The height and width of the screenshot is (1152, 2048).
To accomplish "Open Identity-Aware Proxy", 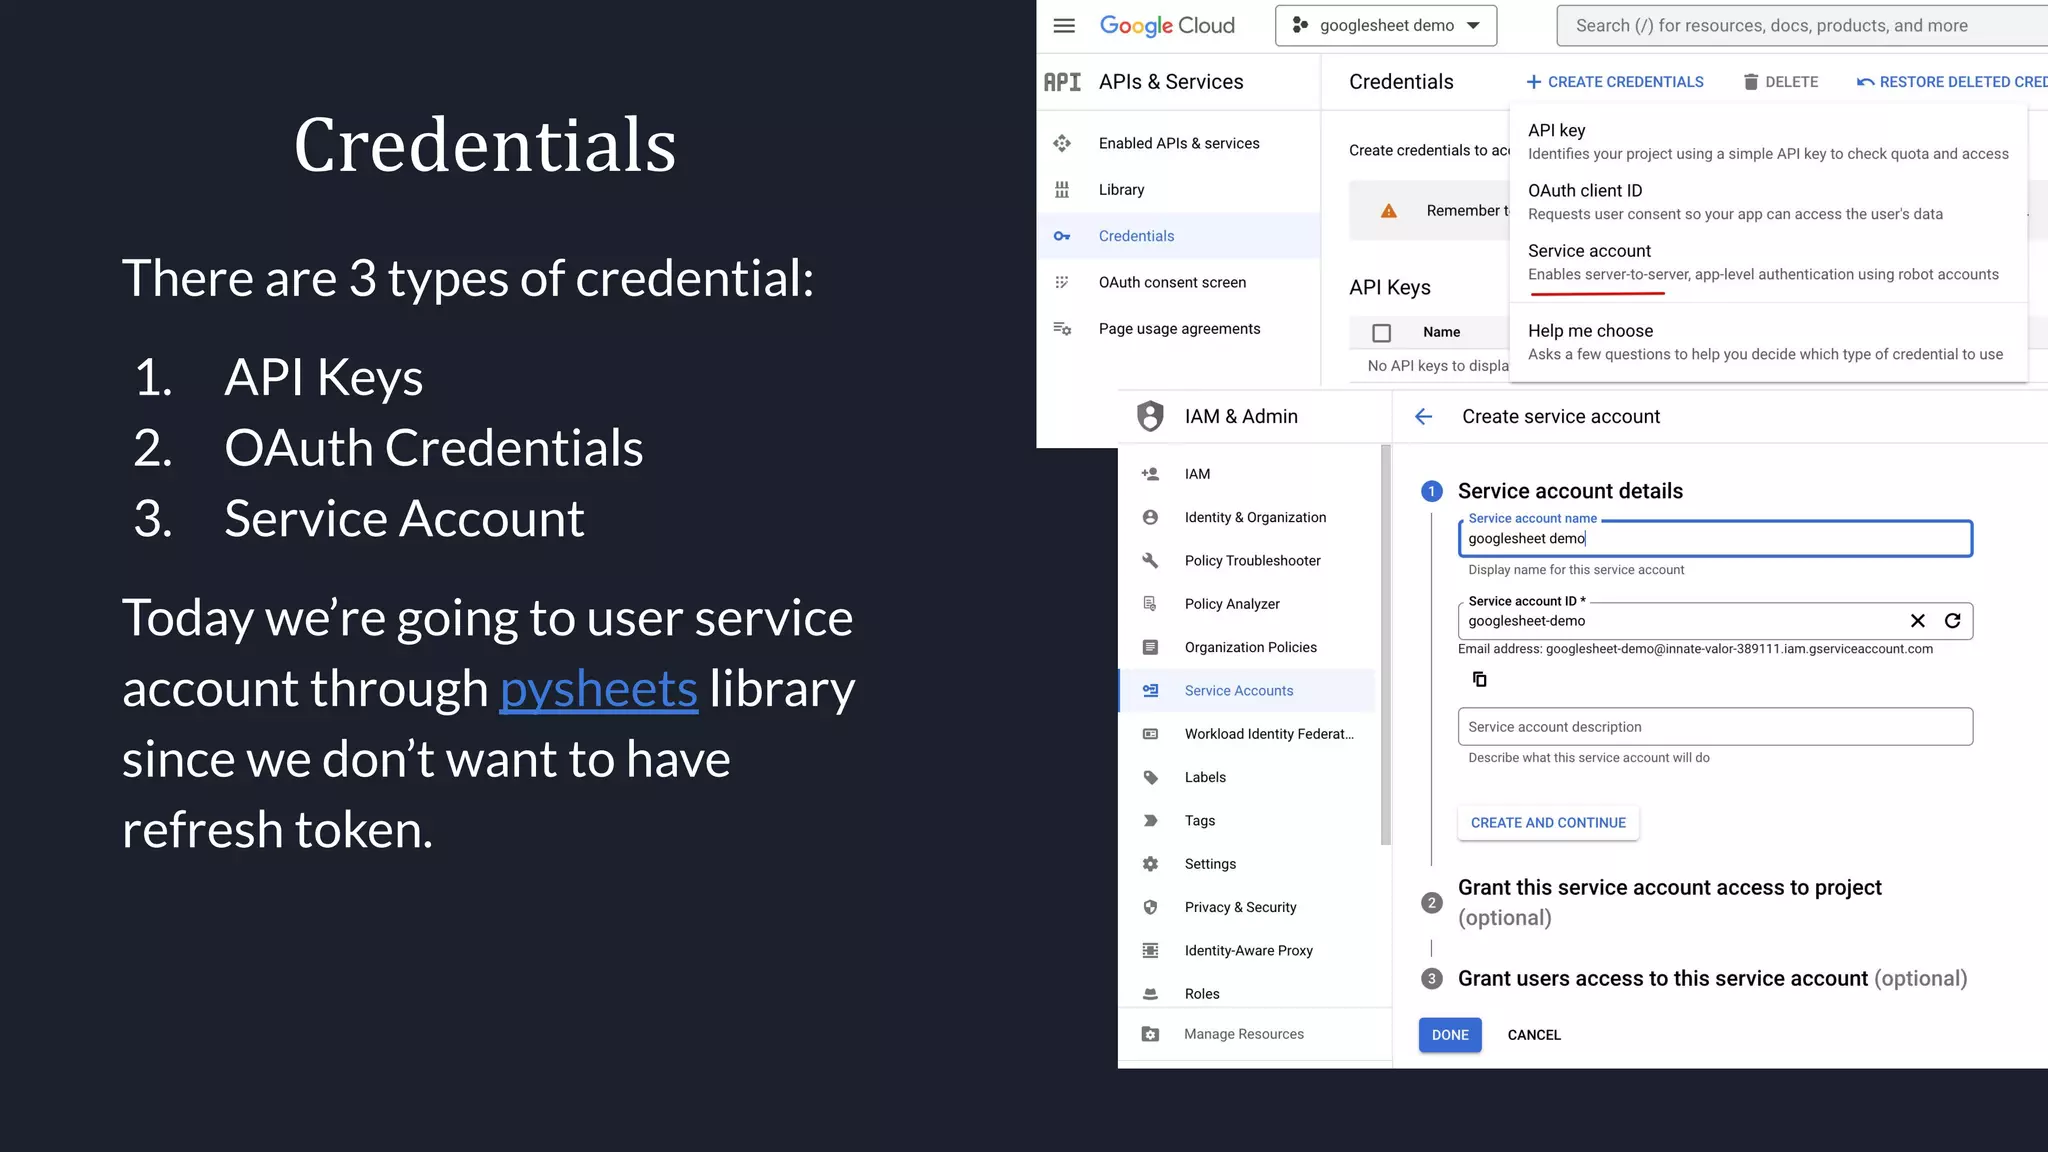I will [x=1247, y=951].
